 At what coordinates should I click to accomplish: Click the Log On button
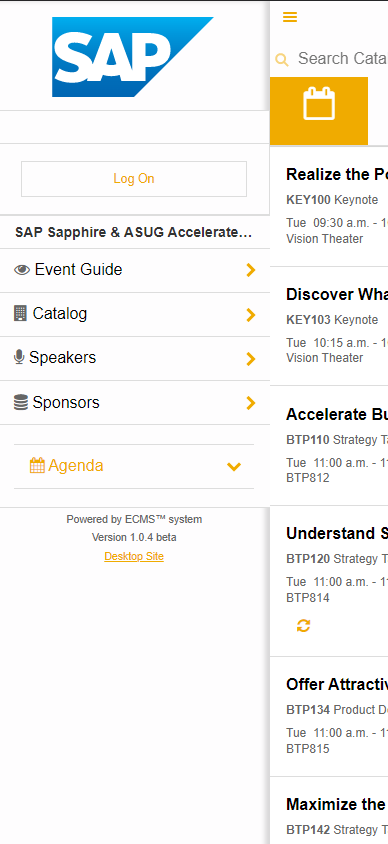[x=134, y=179]
